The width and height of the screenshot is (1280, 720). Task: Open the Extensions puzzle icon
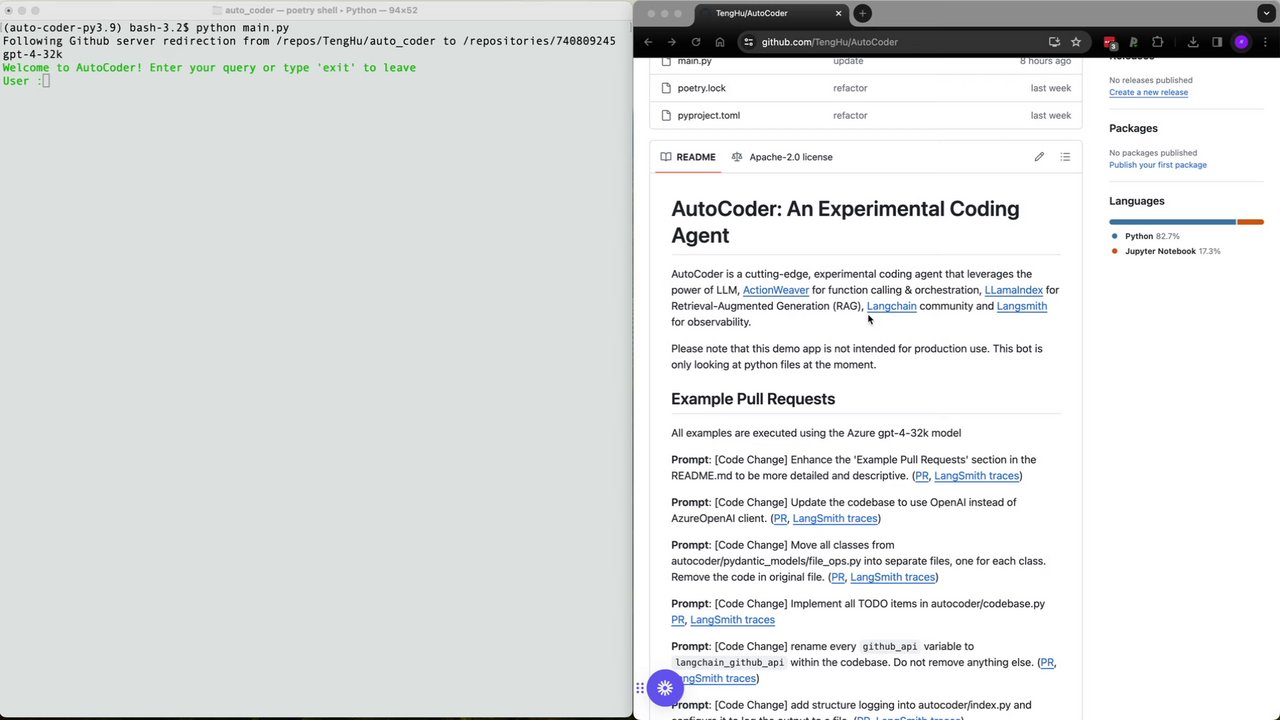pos(1158,42)
